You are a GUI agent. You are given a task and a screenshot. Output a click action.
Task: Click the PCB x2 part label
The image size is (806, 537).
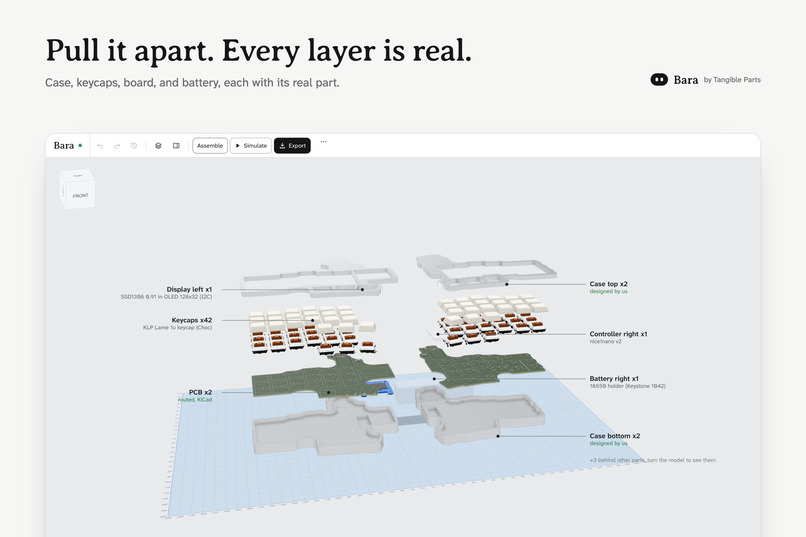(x=200, y=392)
